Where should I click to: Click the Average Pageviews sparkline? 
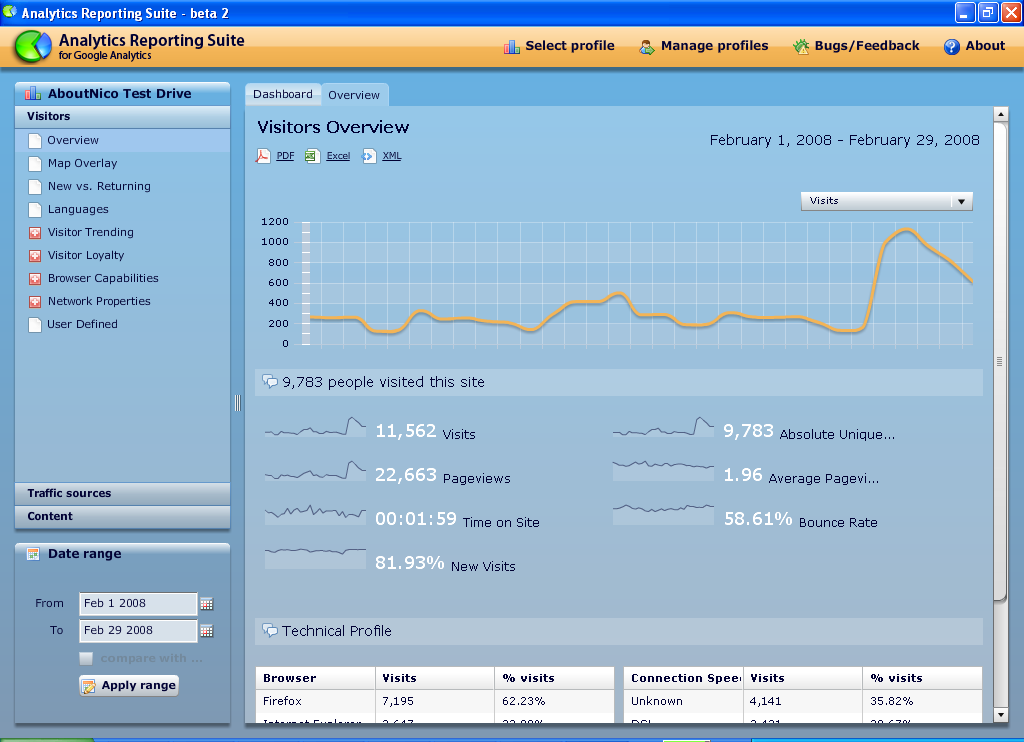click(x=664, y=471)
